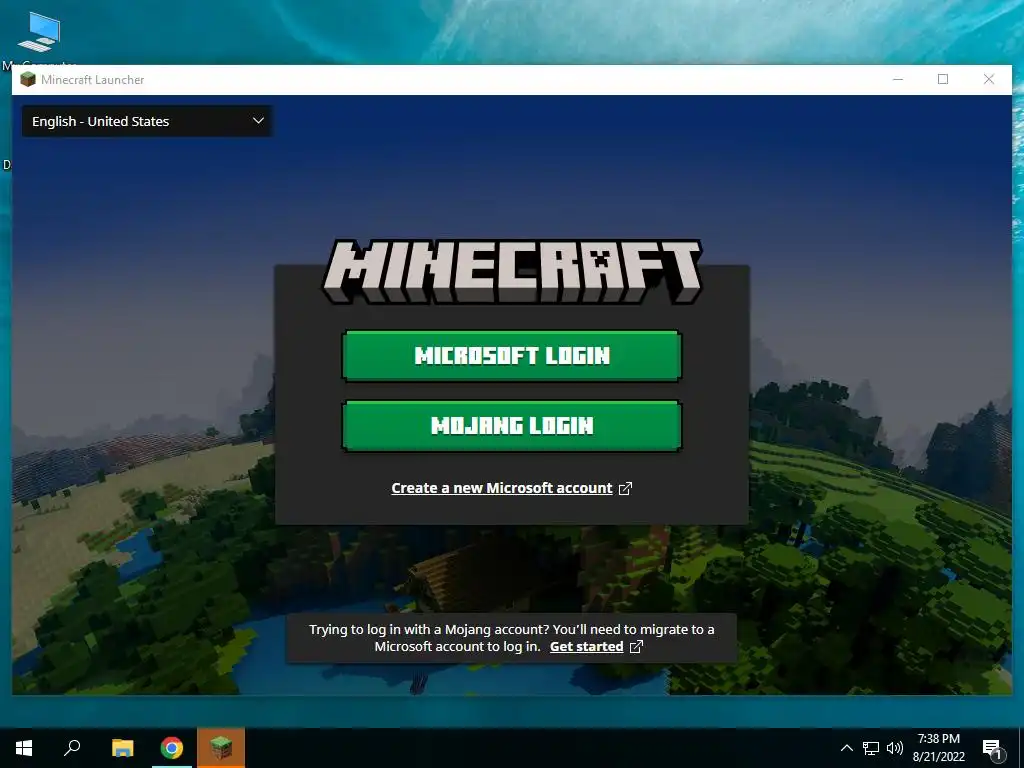
Task: Click the Microsoft Login button
Action: (x=511, y=356)
